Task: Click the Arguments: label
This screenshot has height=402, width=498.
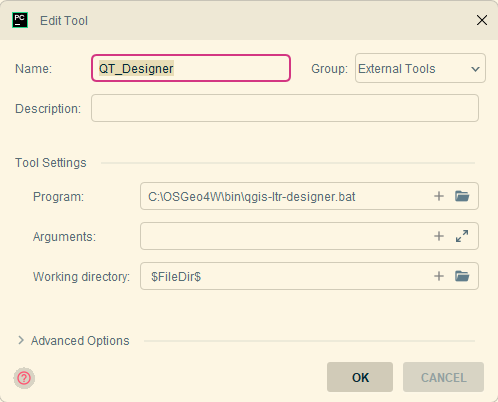Action: click(64, 237)
